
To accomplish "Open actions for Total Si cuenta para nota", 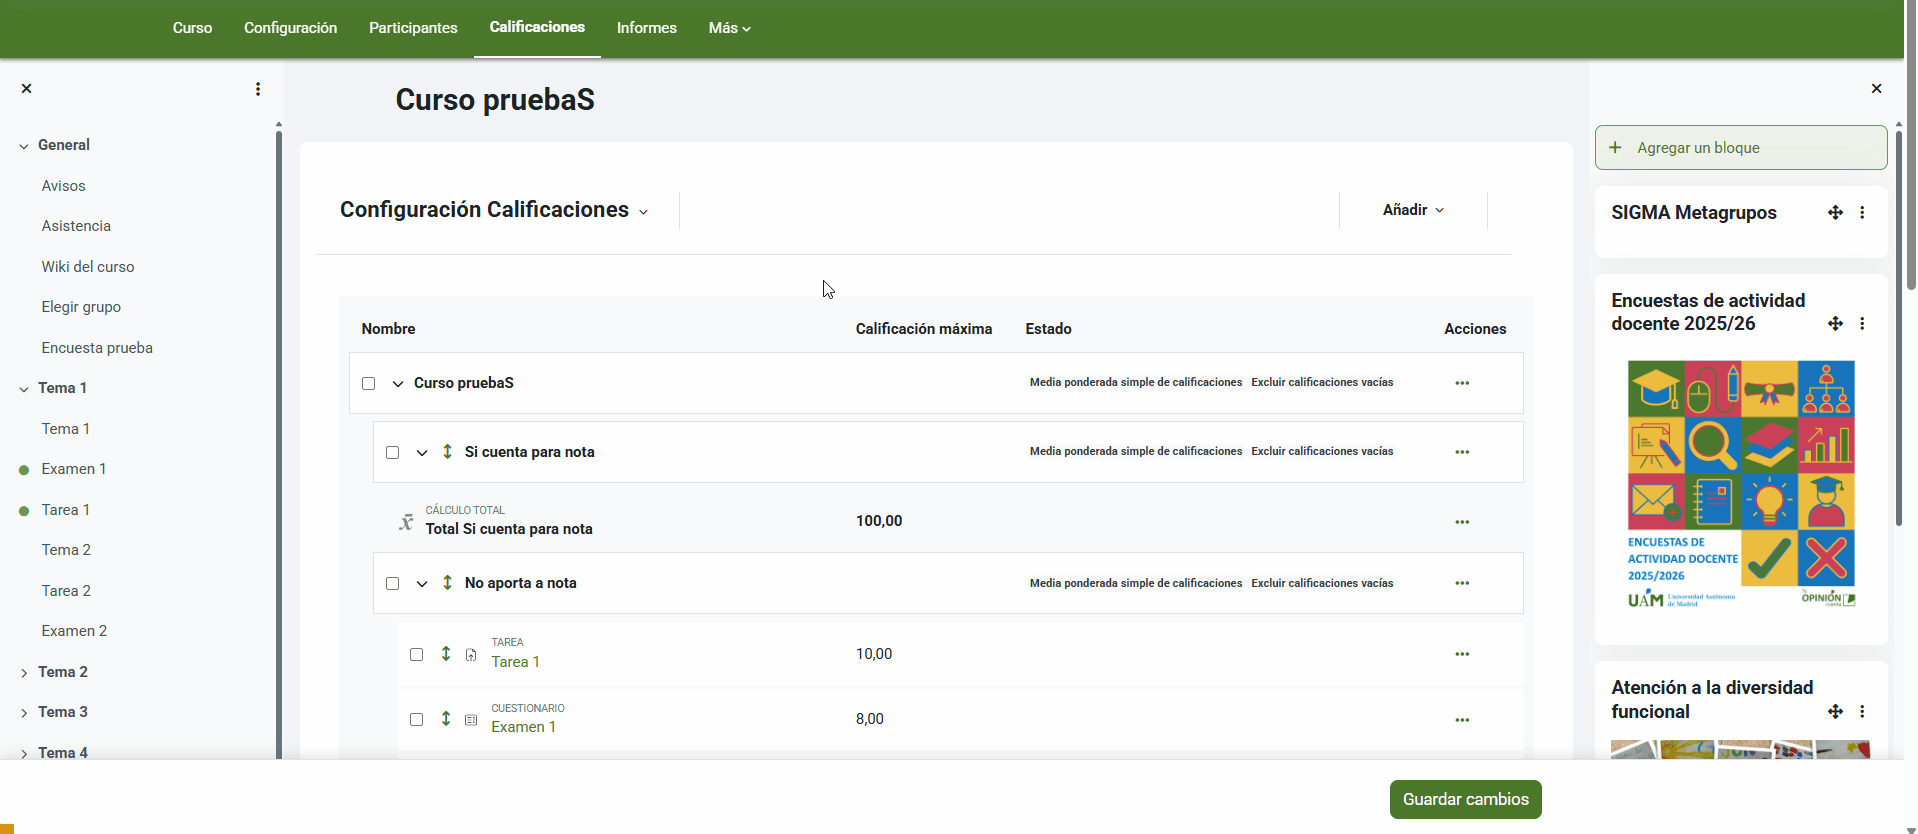I will click(x=1462, y=522).
